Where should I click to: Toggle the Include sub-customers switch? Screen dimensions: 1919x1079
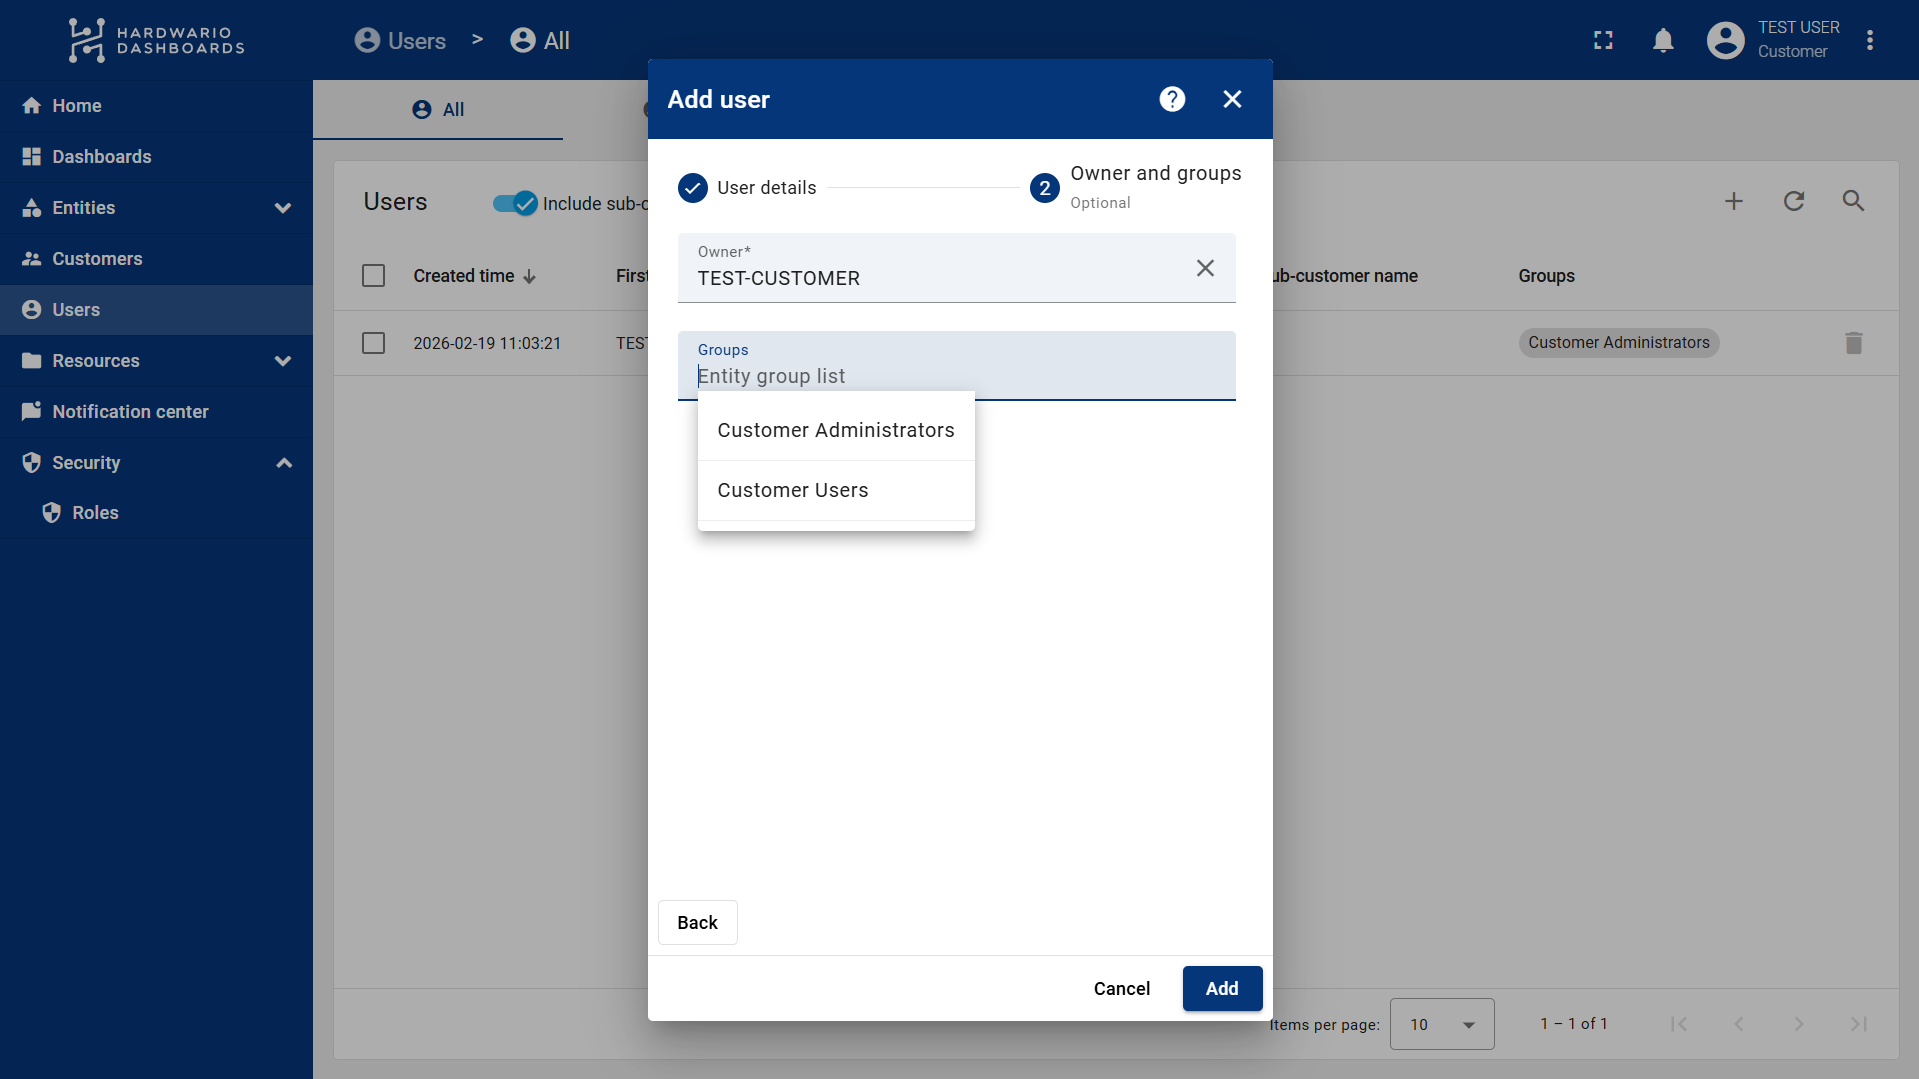click(x=515, y=203)
